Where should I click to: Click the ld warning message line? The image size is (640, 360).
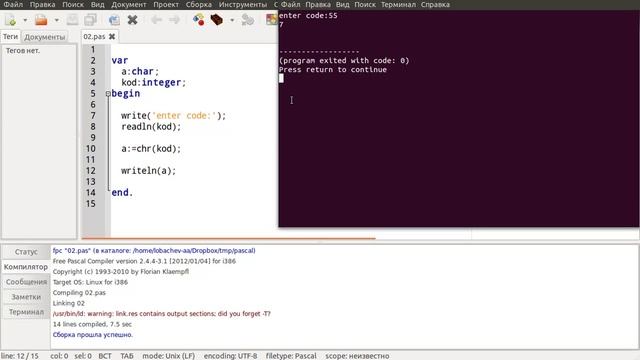[x=162, y=314]
